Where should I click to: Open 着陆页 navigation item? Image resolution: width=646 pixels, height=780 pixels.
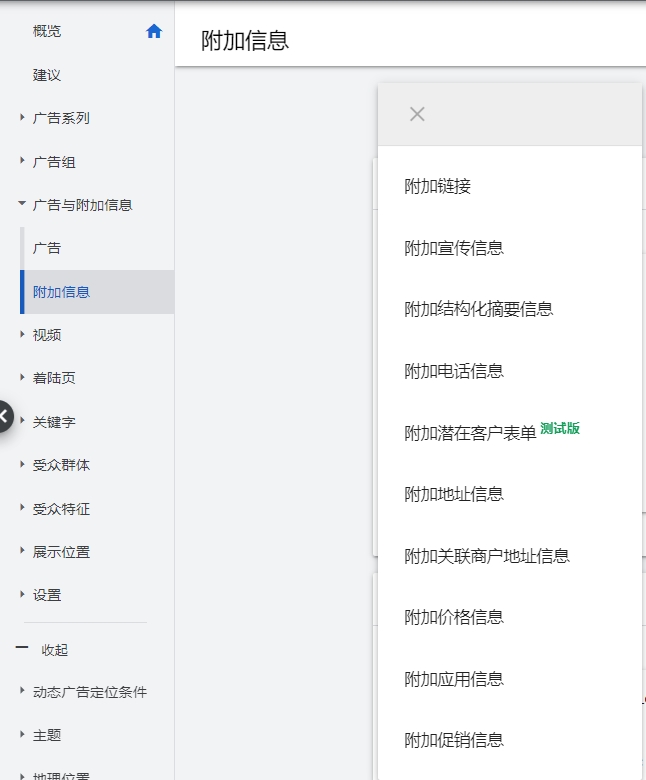point(54,378)
